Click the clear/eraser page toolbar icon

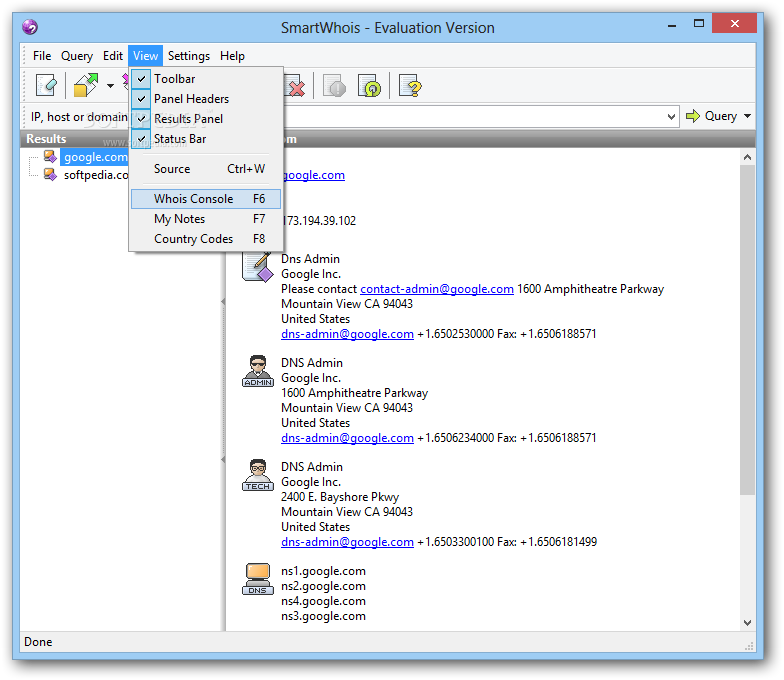click(46, 86)
